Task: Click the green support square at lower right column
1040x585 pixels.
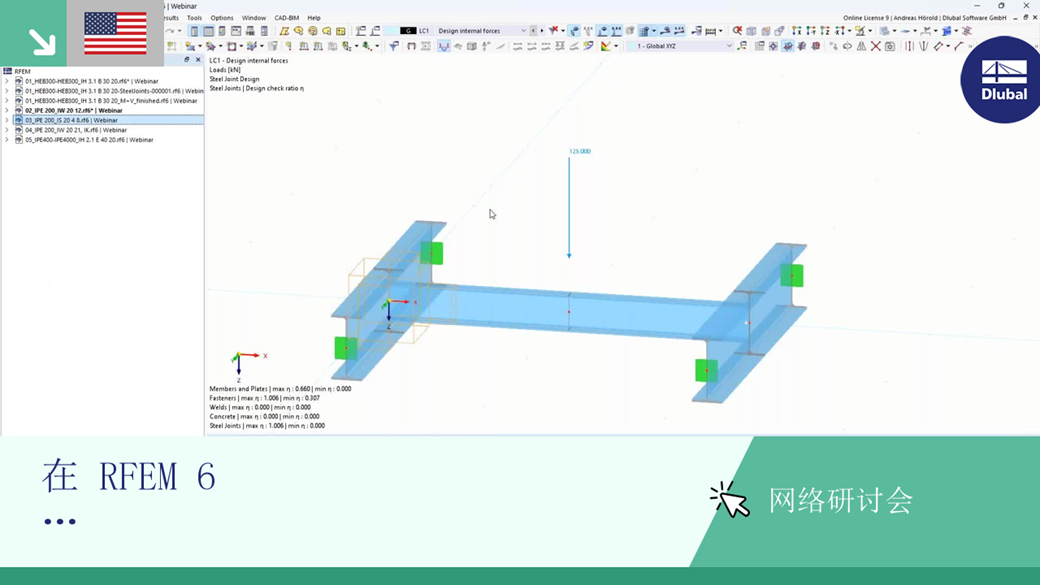Action: click(x=706, y=370)
